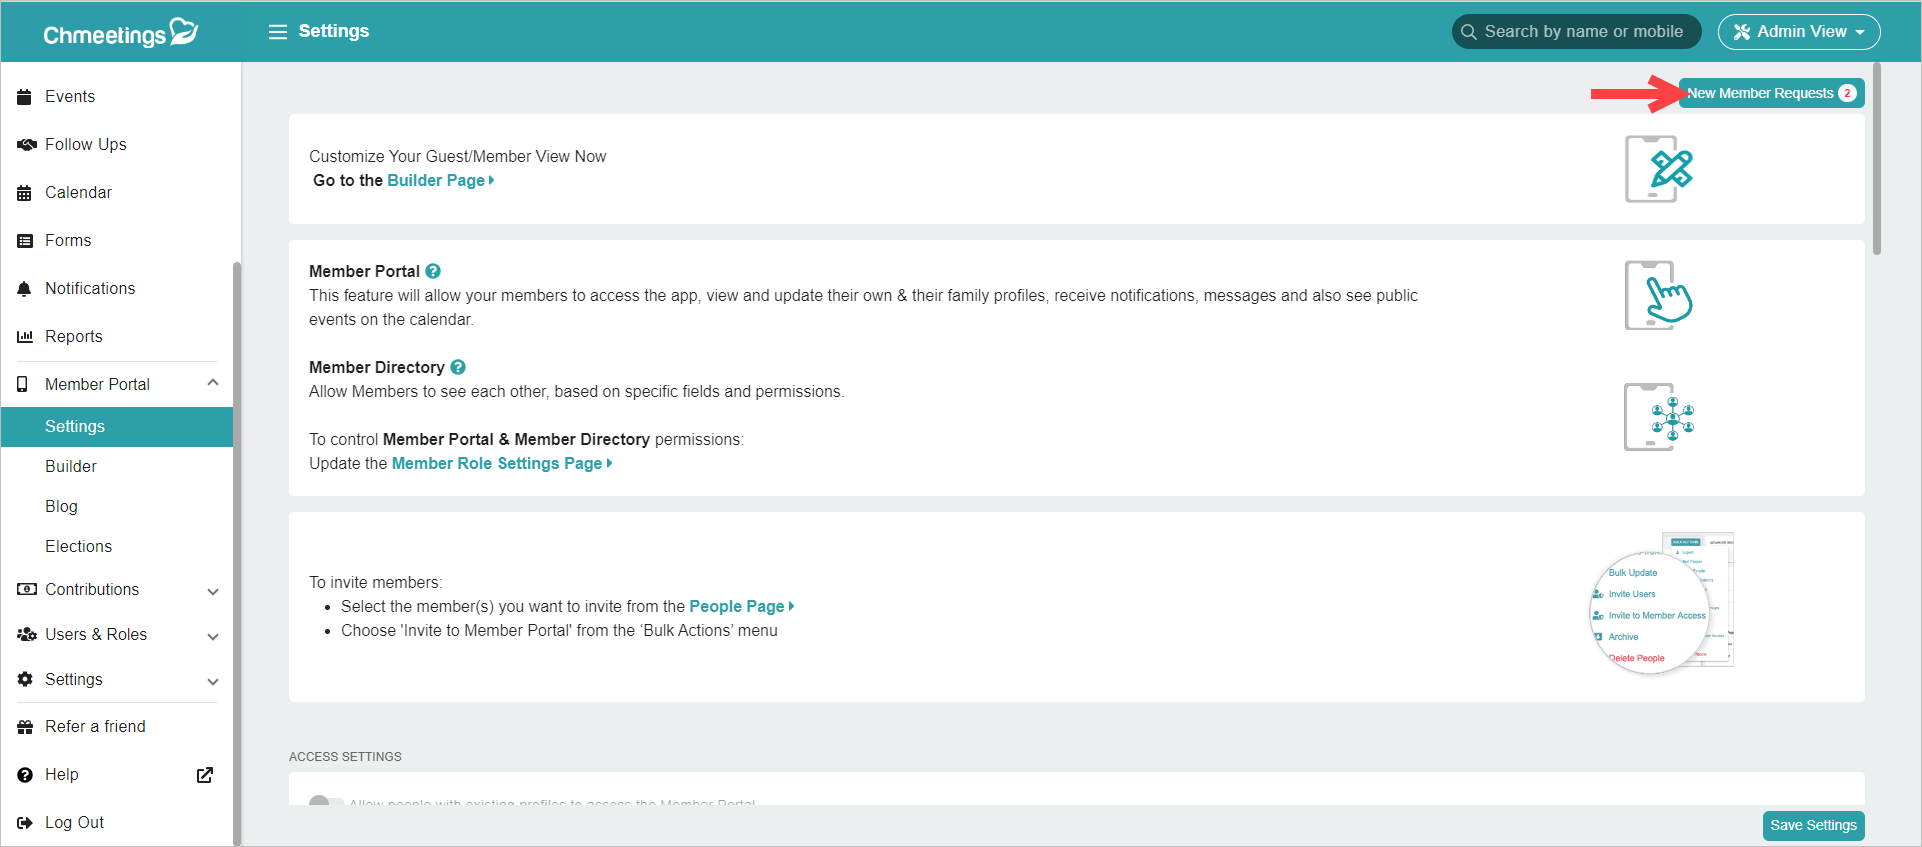Click the Follow Ups handshake icon
This screenshot has width=1922, height=847.
point(27,145)
